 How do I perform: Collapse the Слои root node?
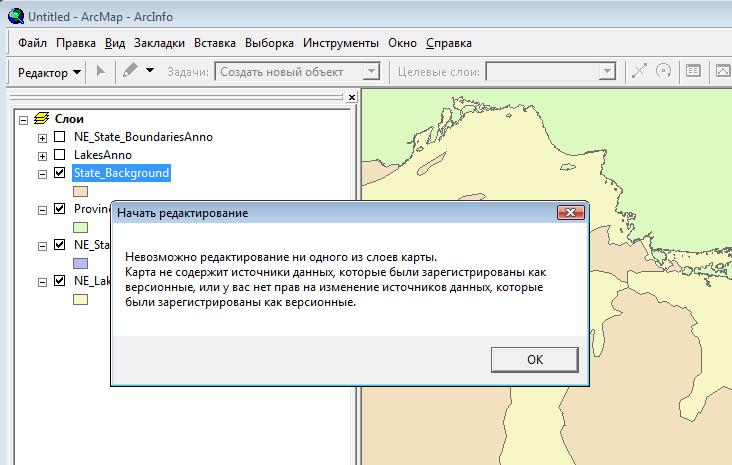coord(23,120)
